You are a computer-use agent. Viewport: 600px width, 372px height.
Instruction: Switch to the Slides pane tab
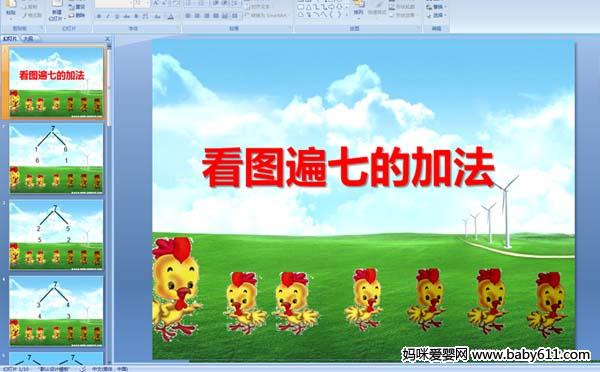(10, 38)
